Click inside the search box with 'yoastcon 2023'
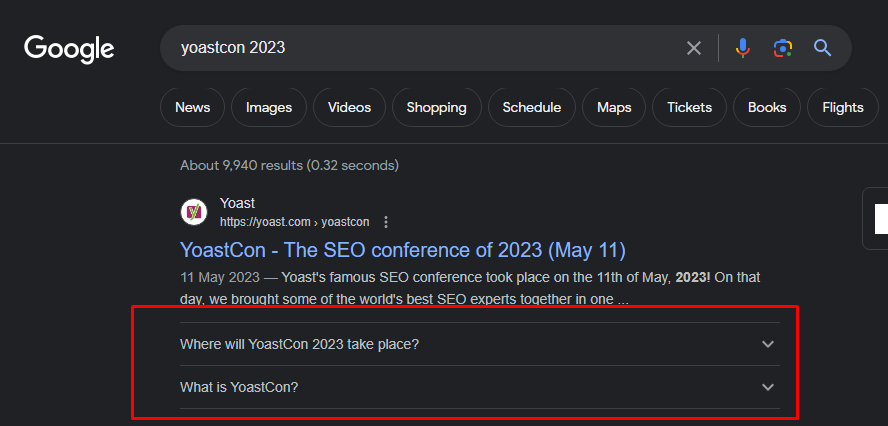This screenshot has height=426, width=888. click(420, 48)
